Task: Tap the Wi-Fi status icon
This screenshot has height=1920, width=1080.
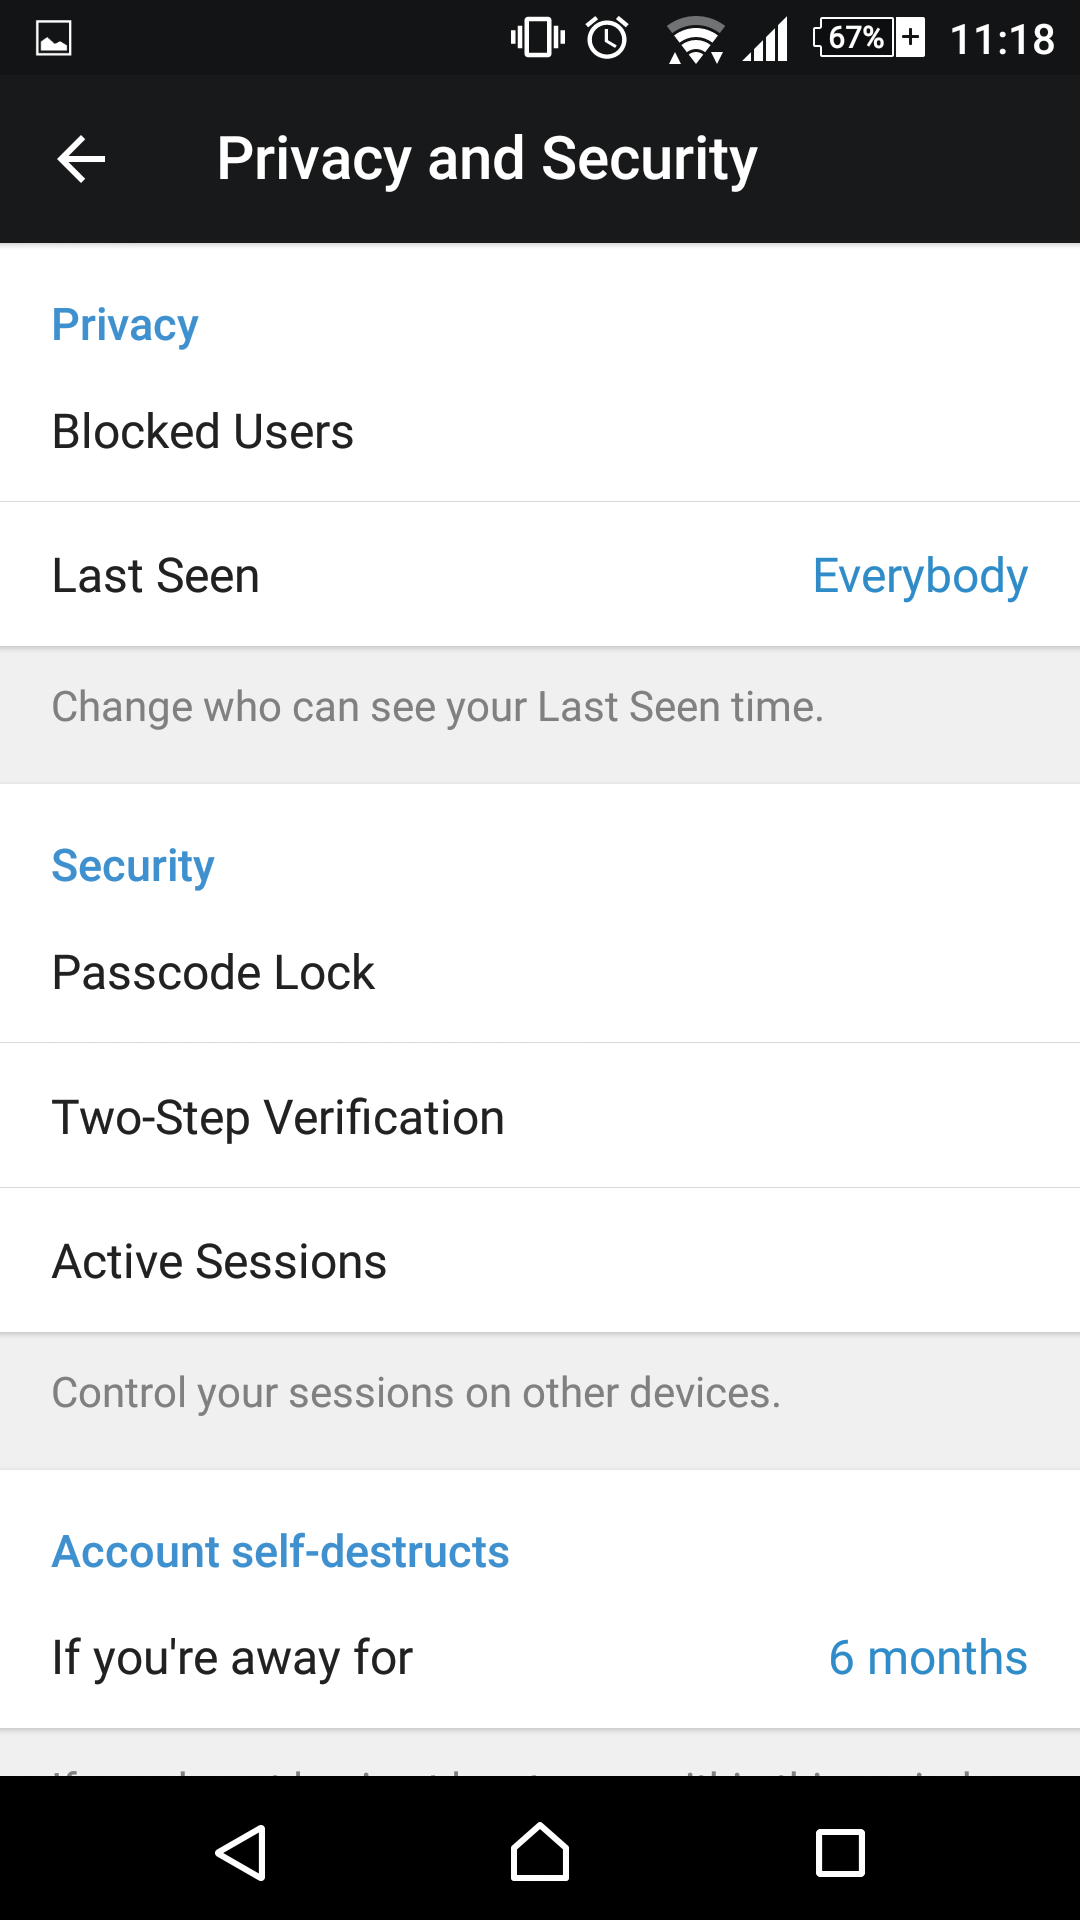Action: pyautogui.click(x=695, y=40)
